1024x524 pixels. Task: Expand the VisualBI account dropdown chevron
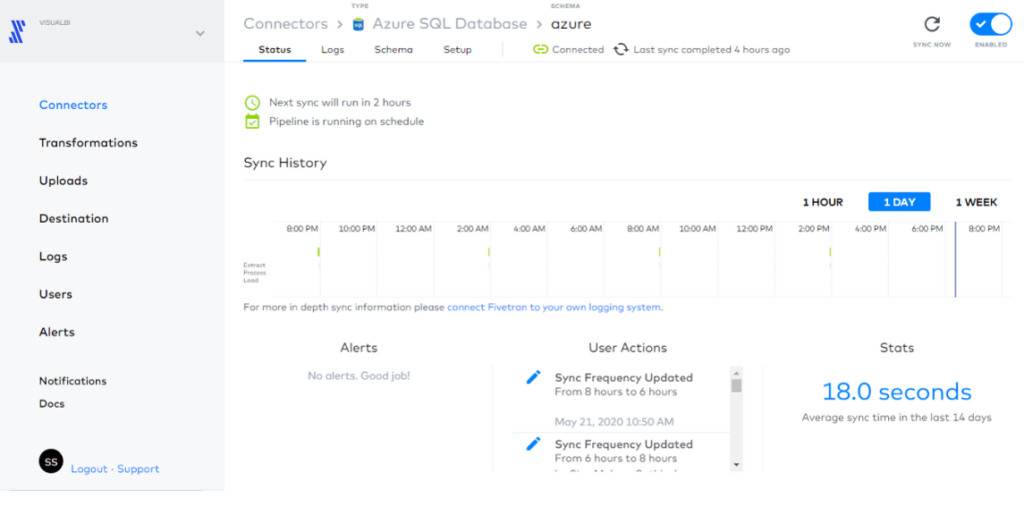pyautogui.click(x=200, y=33)
